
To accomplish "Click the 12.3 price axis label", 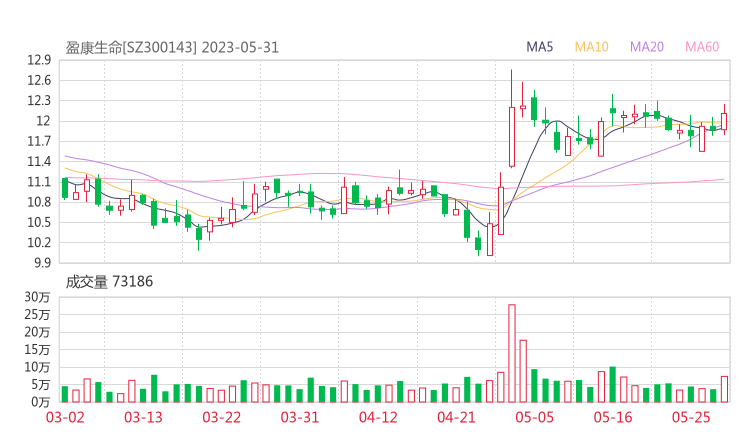I will [x=39, y=101].
